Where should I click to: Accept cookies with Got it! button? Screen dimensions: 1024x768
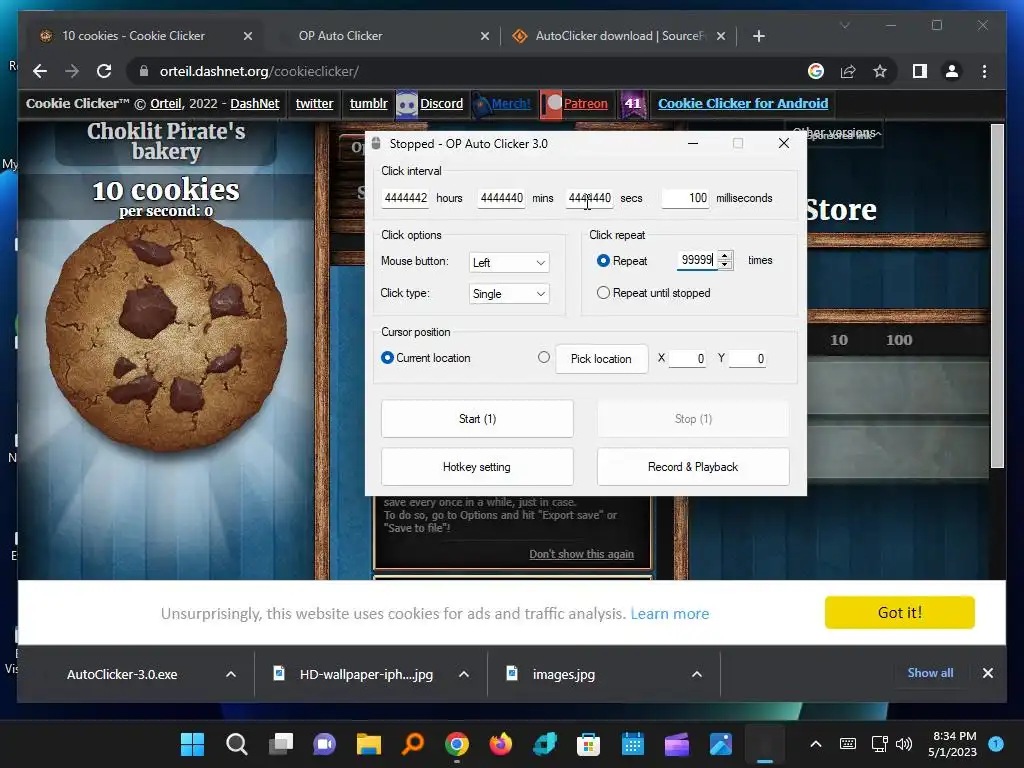click(899, 613)
